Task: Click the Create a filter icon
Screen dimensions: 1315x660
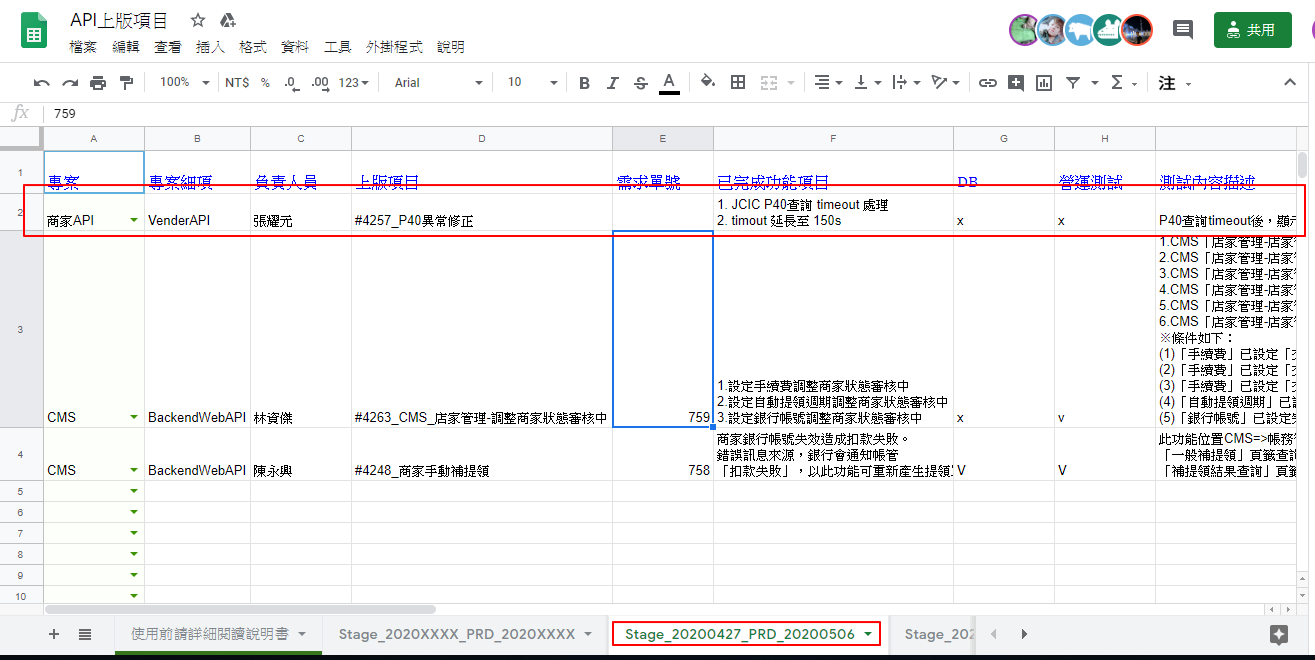Action: click(1072, 83)
